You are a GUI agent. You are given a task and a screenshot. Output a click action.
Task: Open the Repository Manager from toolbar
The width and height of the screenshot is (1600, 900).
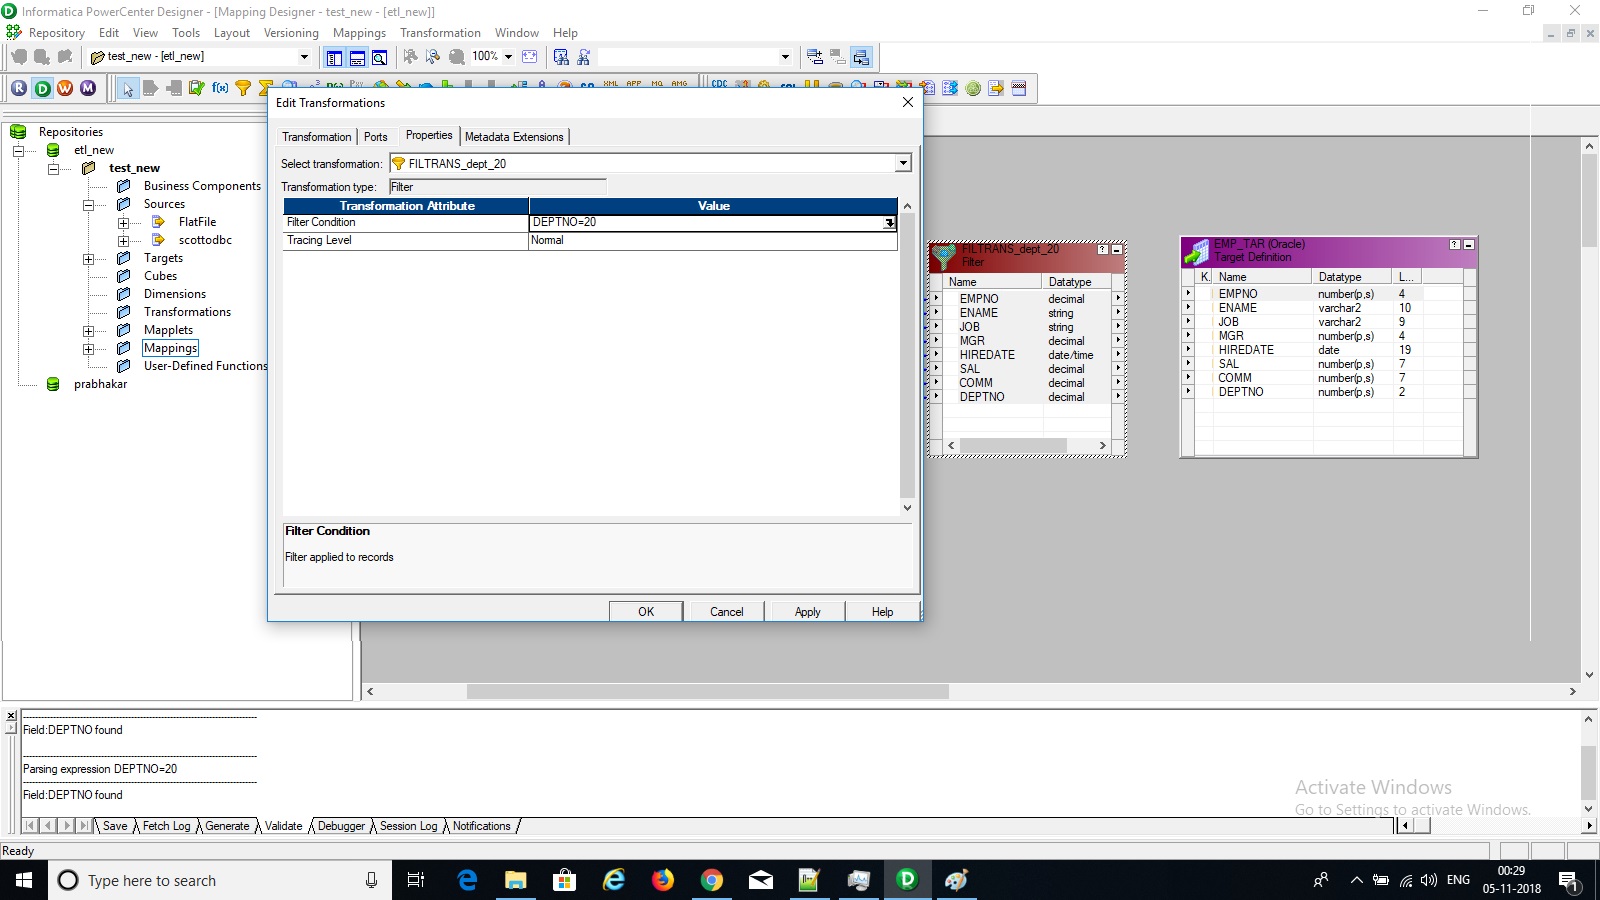click(18, 88)
